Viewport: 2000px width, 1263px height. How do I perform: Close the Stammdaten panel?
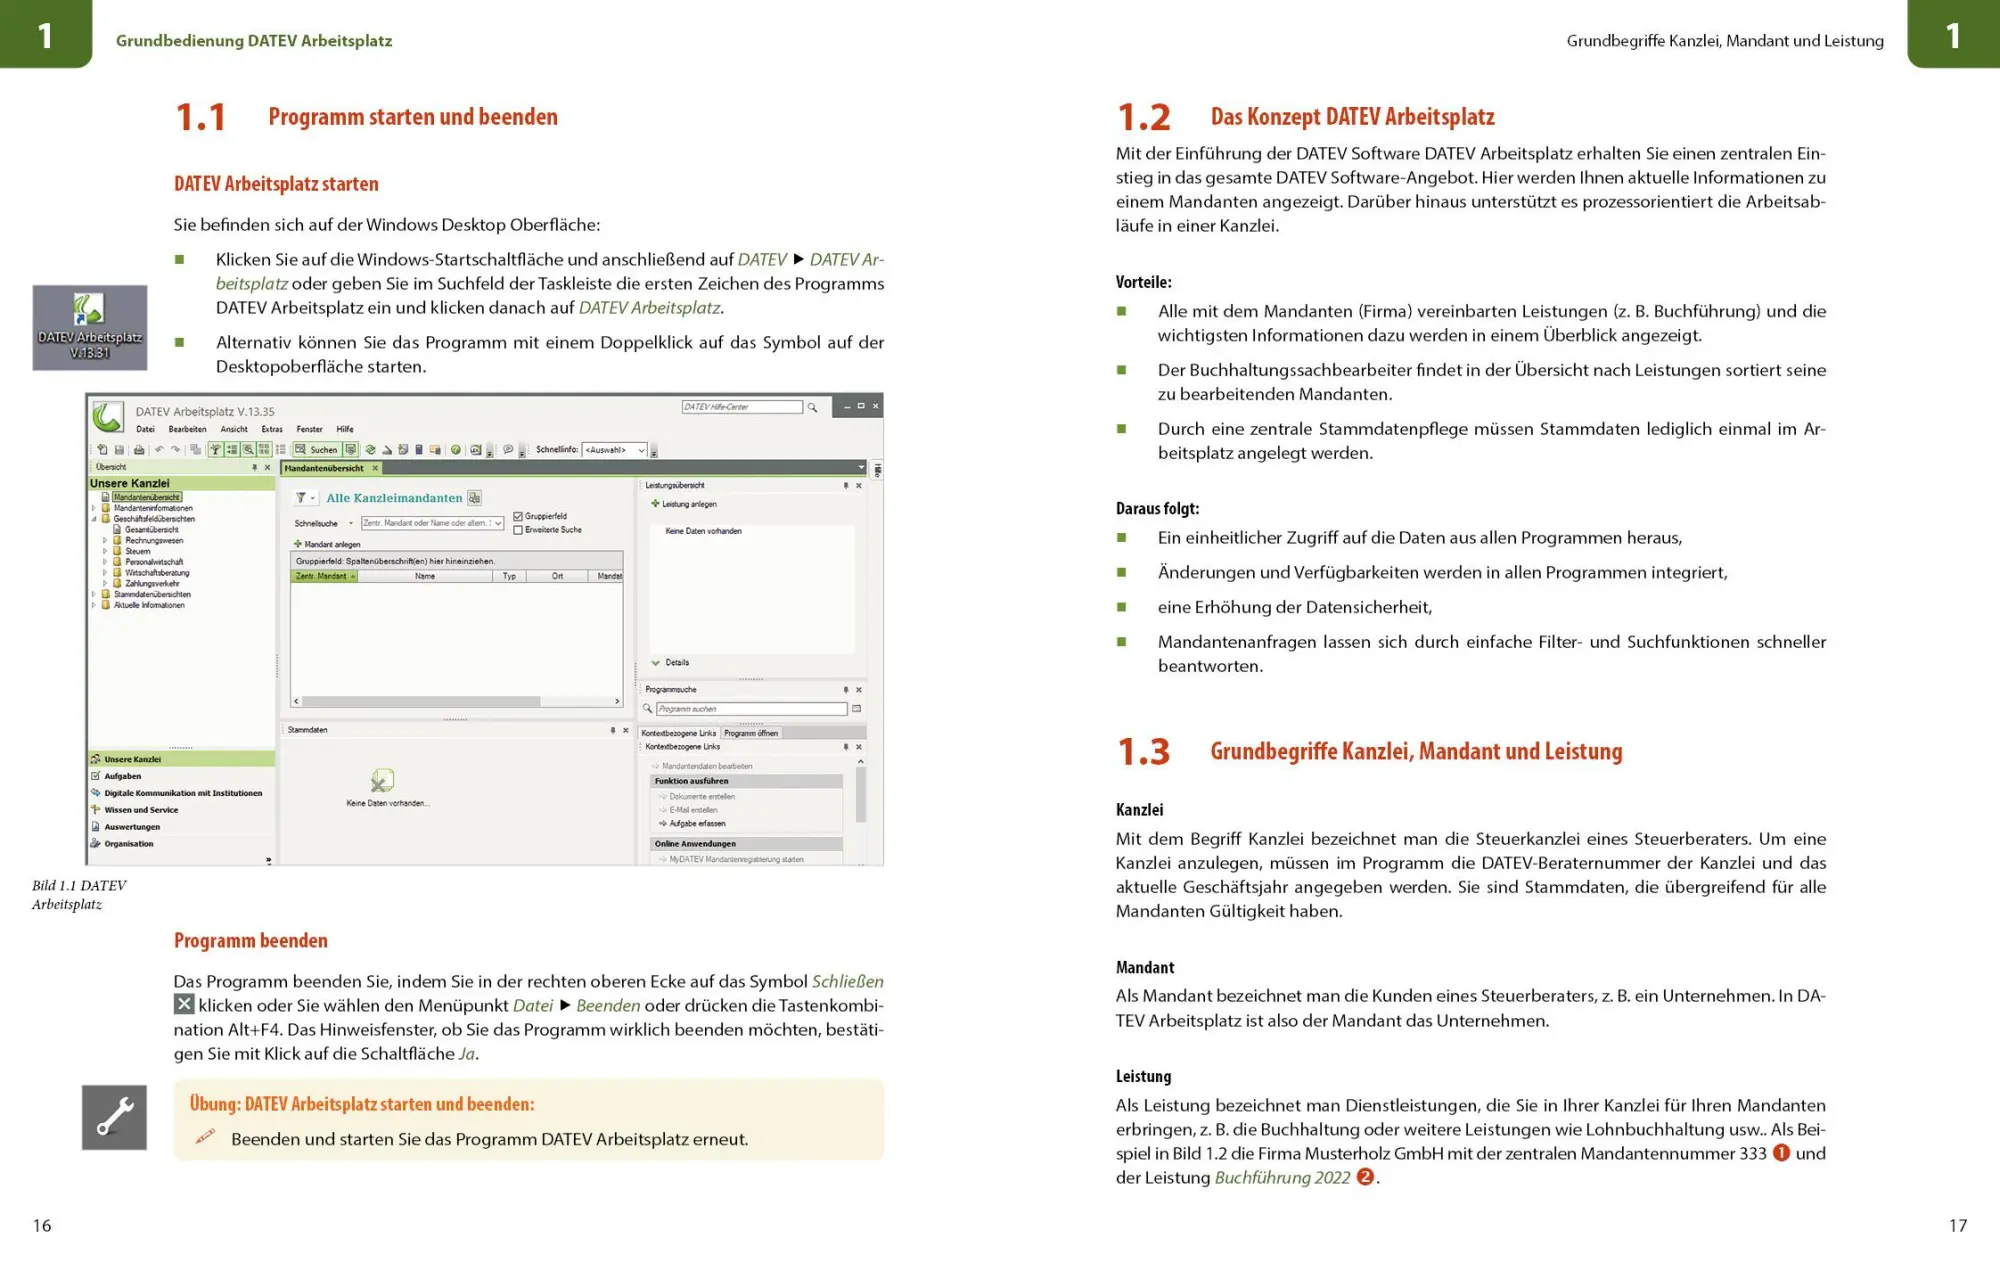click(x=626, y=730)
